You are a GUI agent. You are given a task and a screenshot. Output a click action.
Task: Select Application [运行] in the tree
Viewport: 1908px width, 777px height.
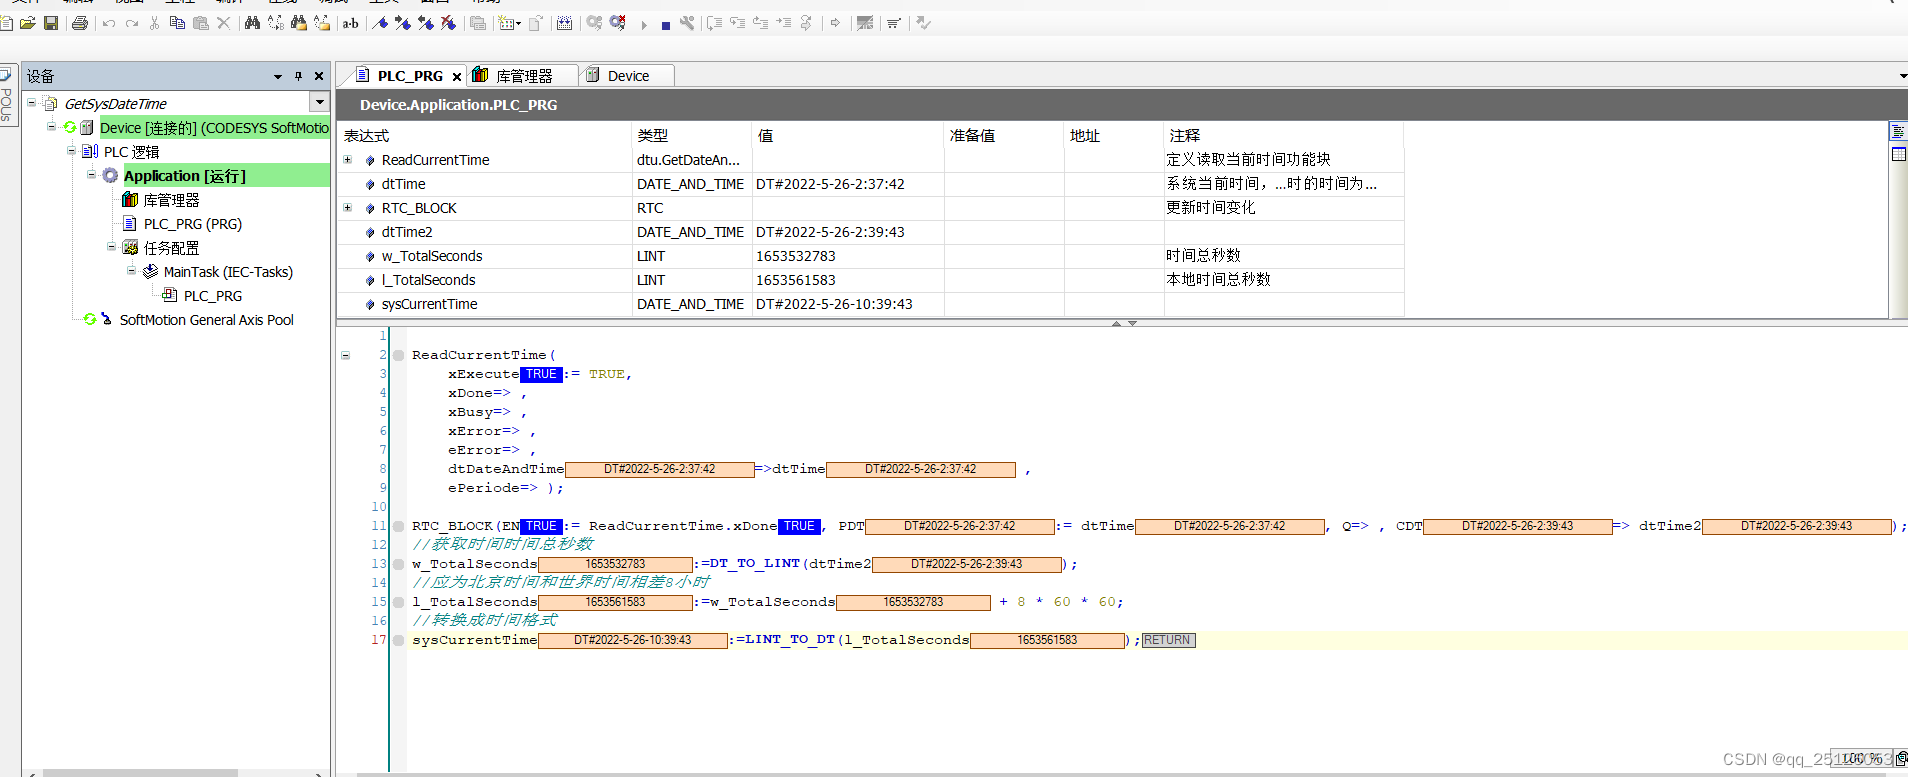click(x=185, y=176)
